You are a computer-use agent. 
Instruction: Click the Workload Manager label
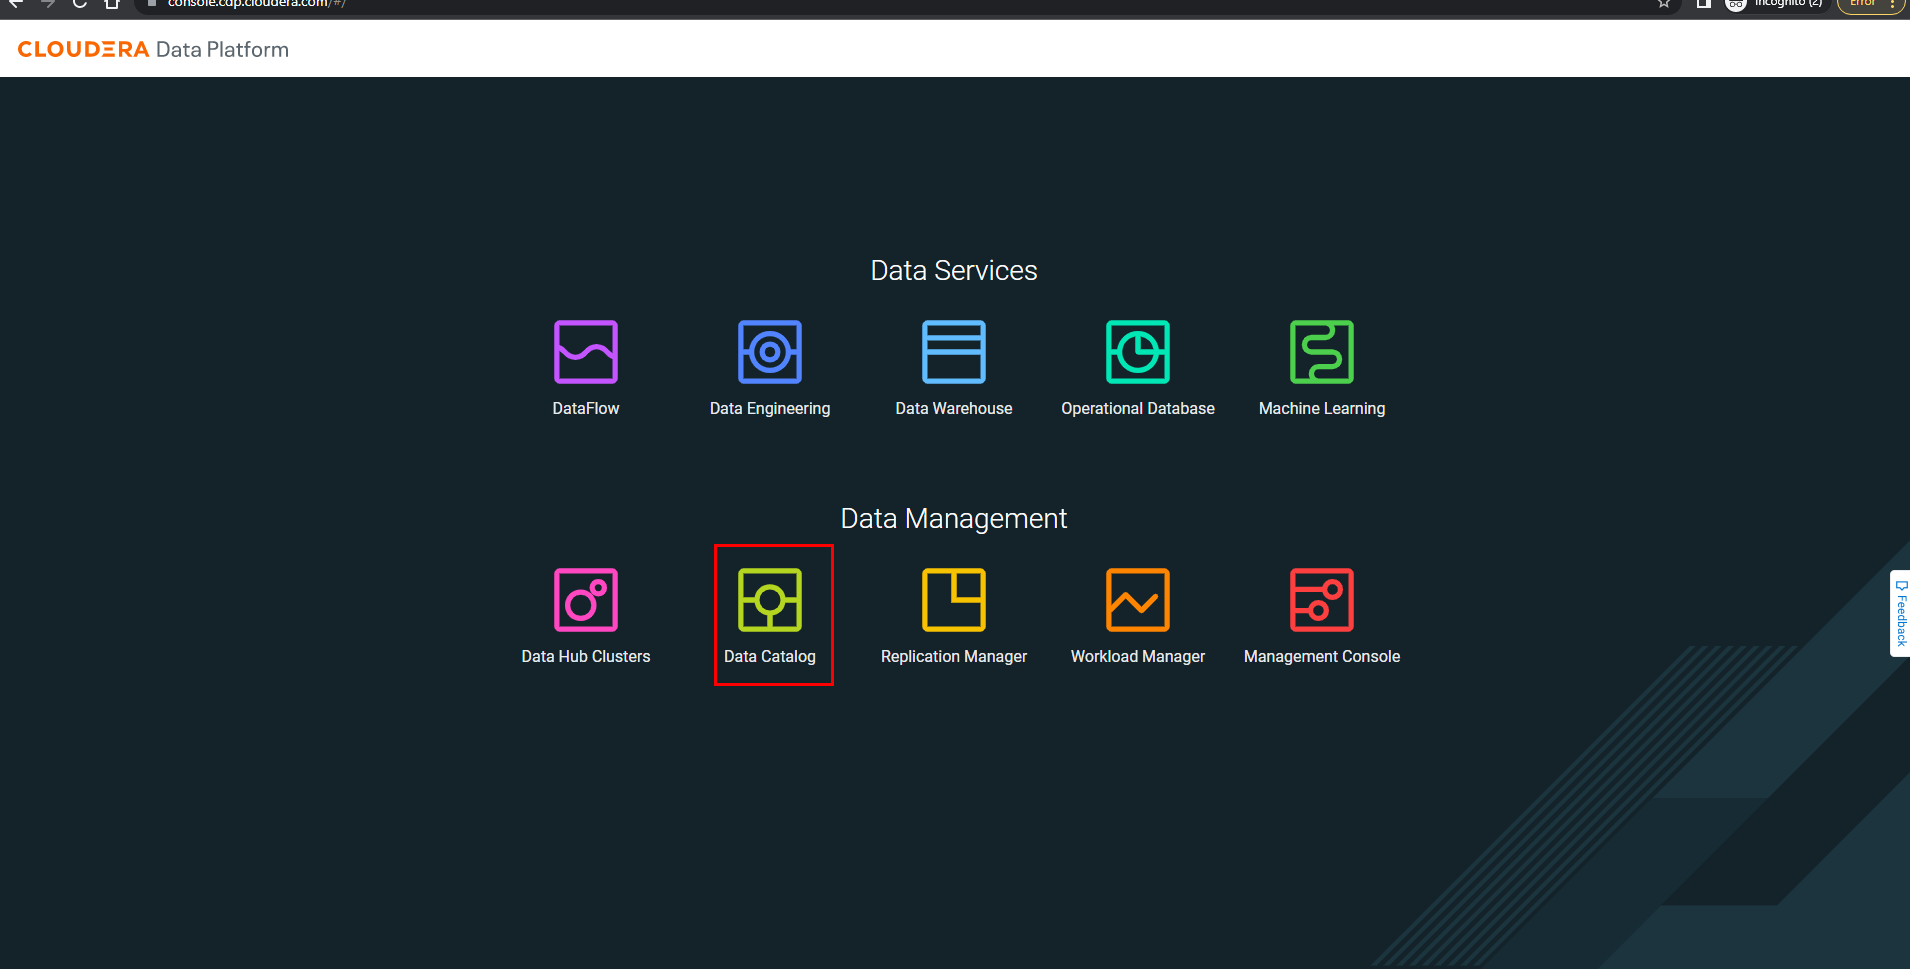(1138, 656)
